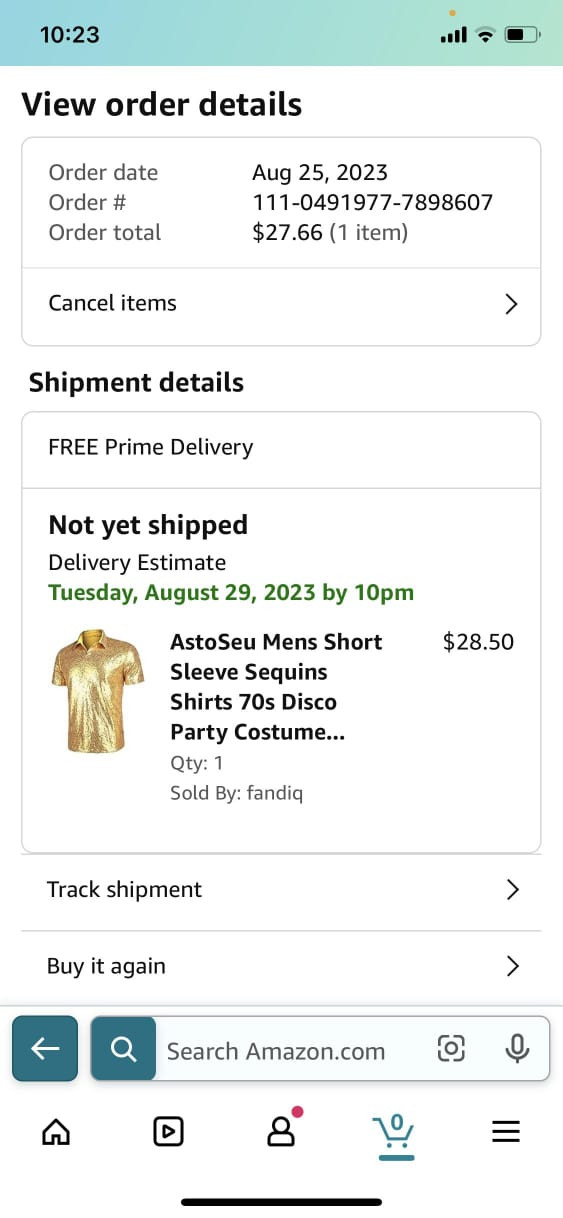The width and height of the screenshot is (563, 1218).
Task: Open the Inspire video play icon
Action: click(x=168, y=1131)
